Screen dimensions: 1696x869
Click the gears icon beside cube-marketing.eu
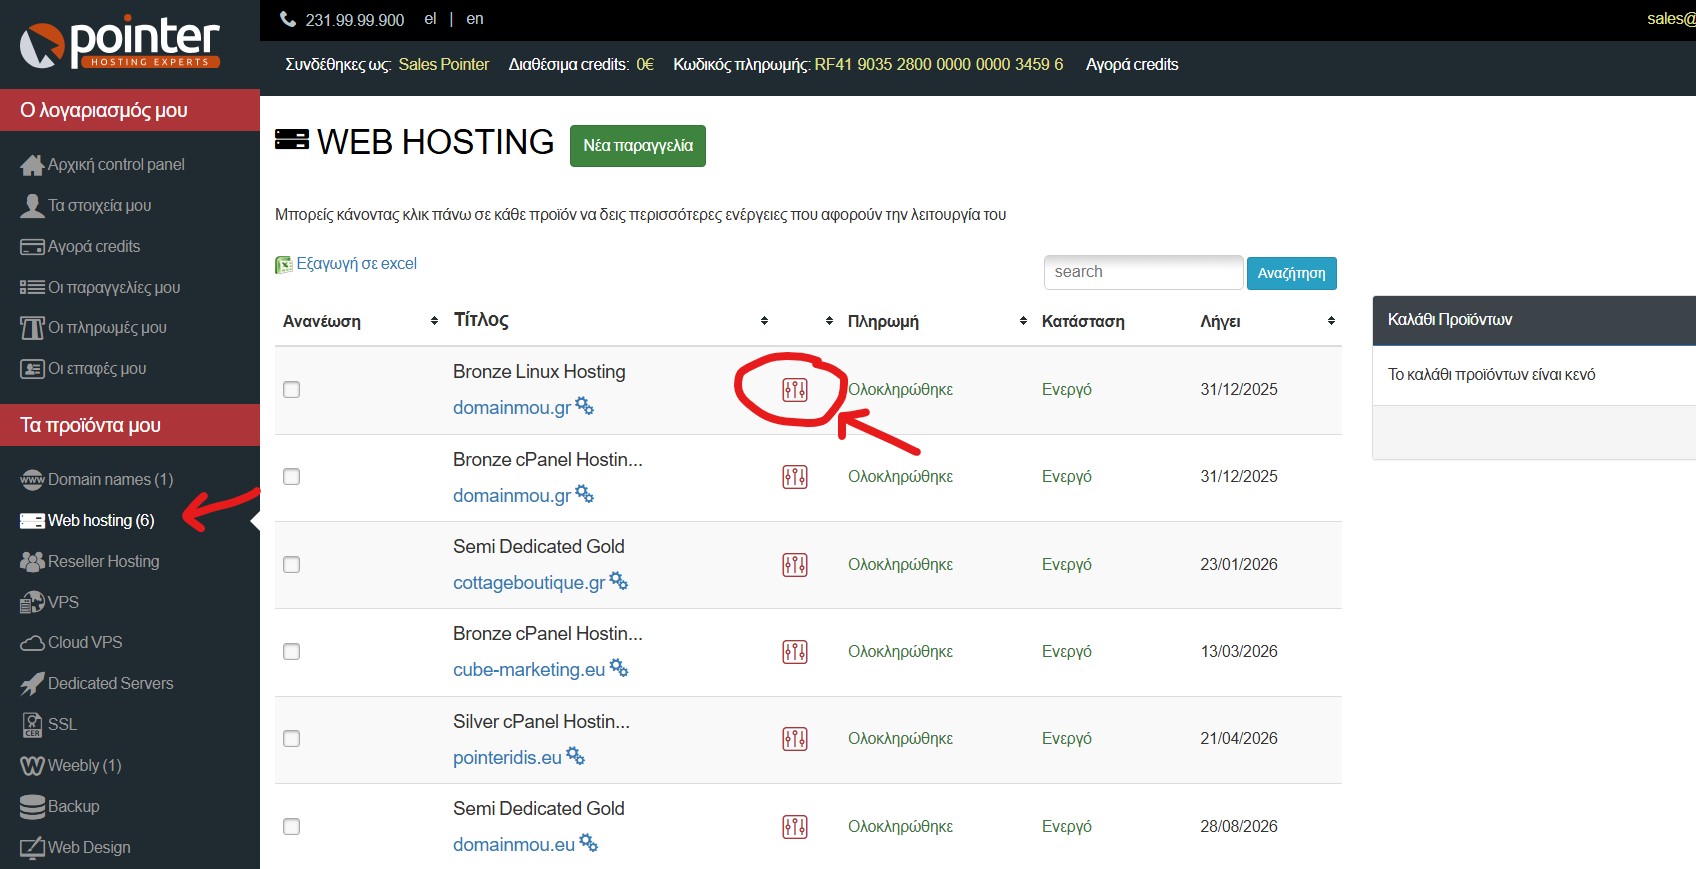[x=619, y=668]
